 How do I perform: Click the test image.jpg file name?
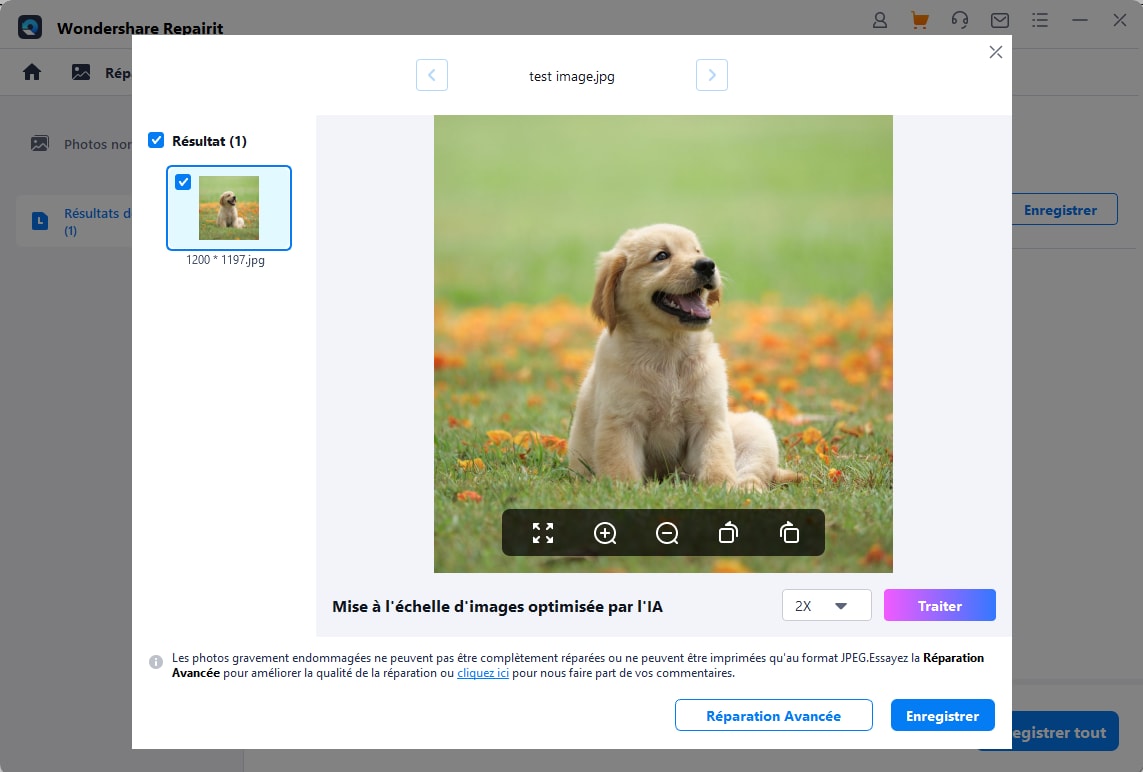pos(572,76)
